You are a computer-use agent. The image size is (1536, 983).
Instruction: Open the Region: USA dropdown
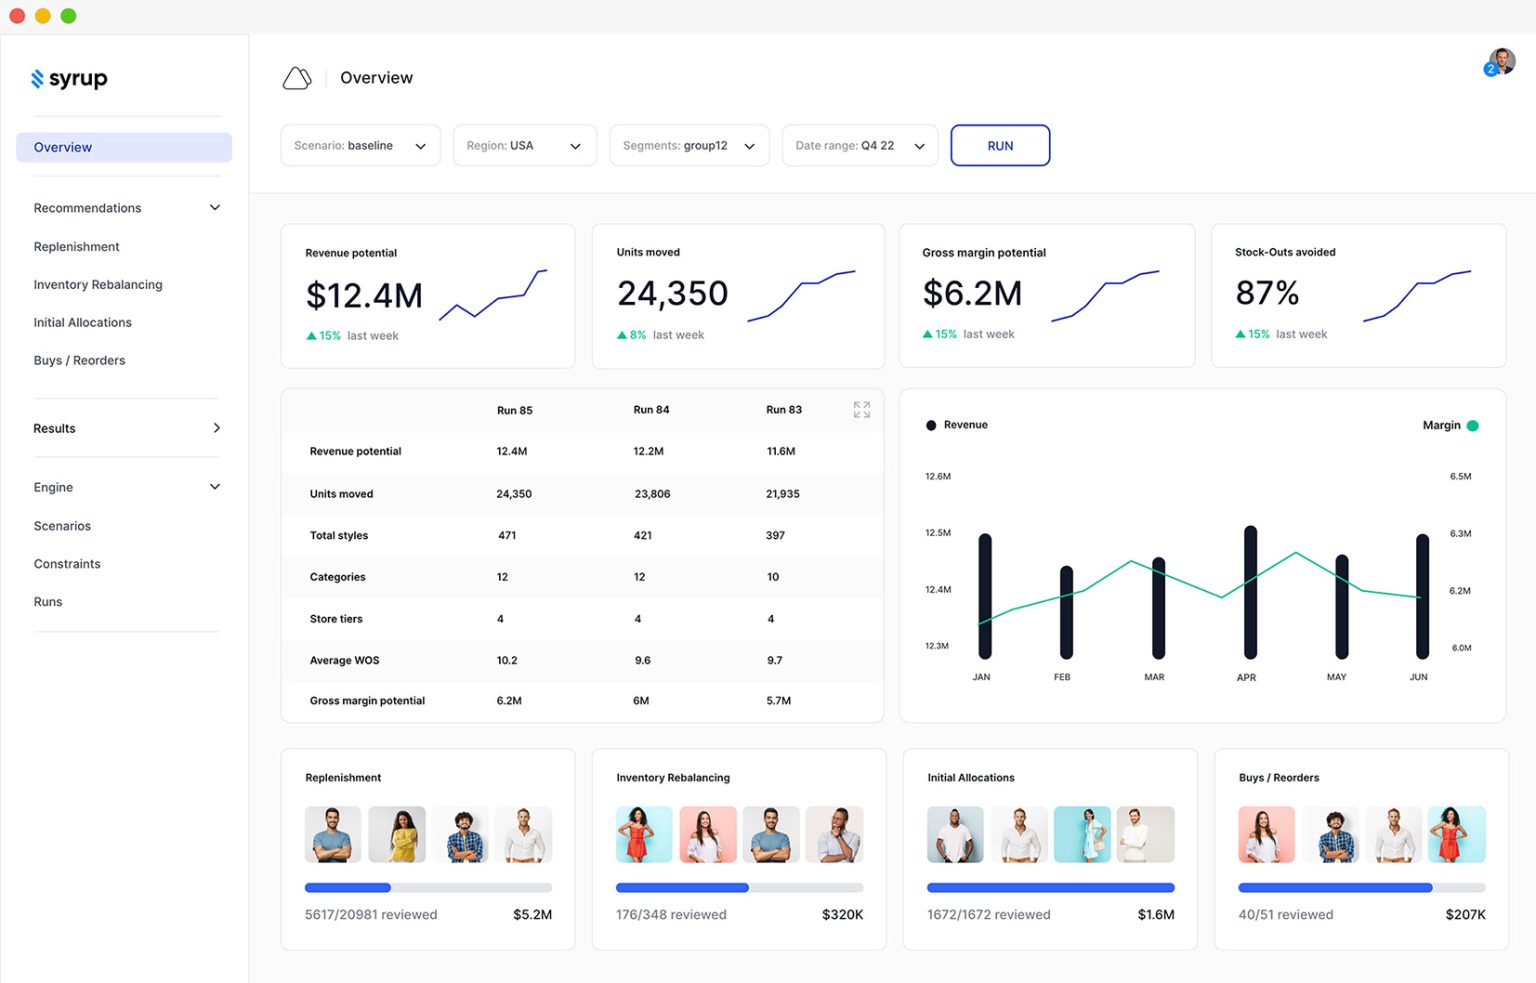pos(524,145)
